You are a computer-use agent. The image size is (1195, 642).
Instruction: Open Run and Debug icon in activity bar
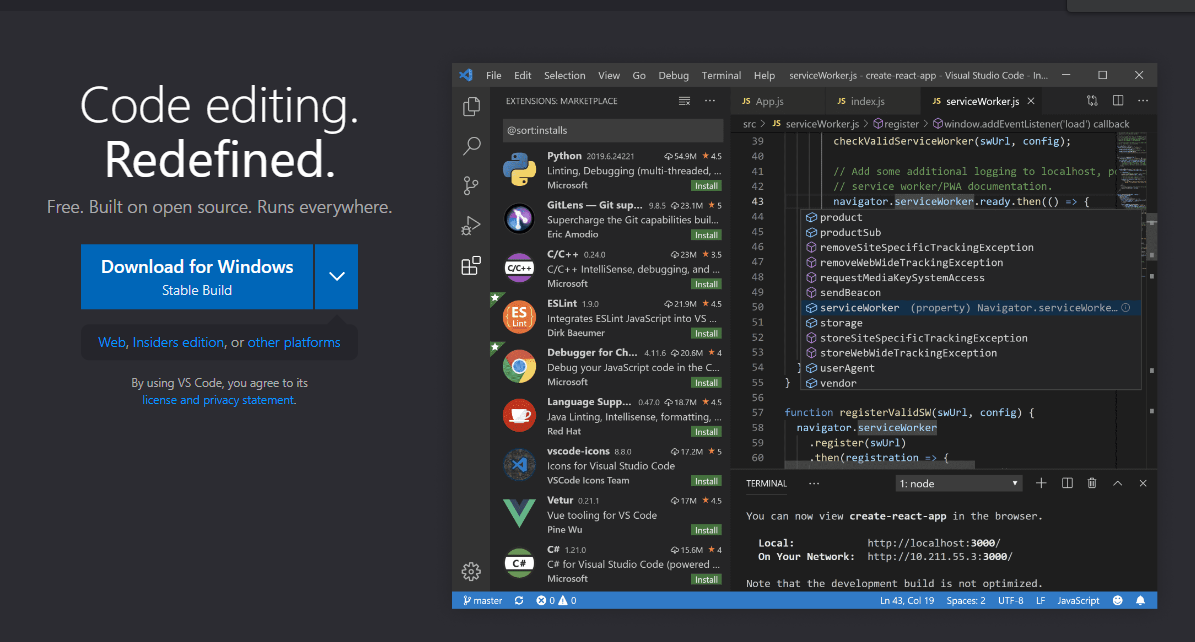[471, 226]
